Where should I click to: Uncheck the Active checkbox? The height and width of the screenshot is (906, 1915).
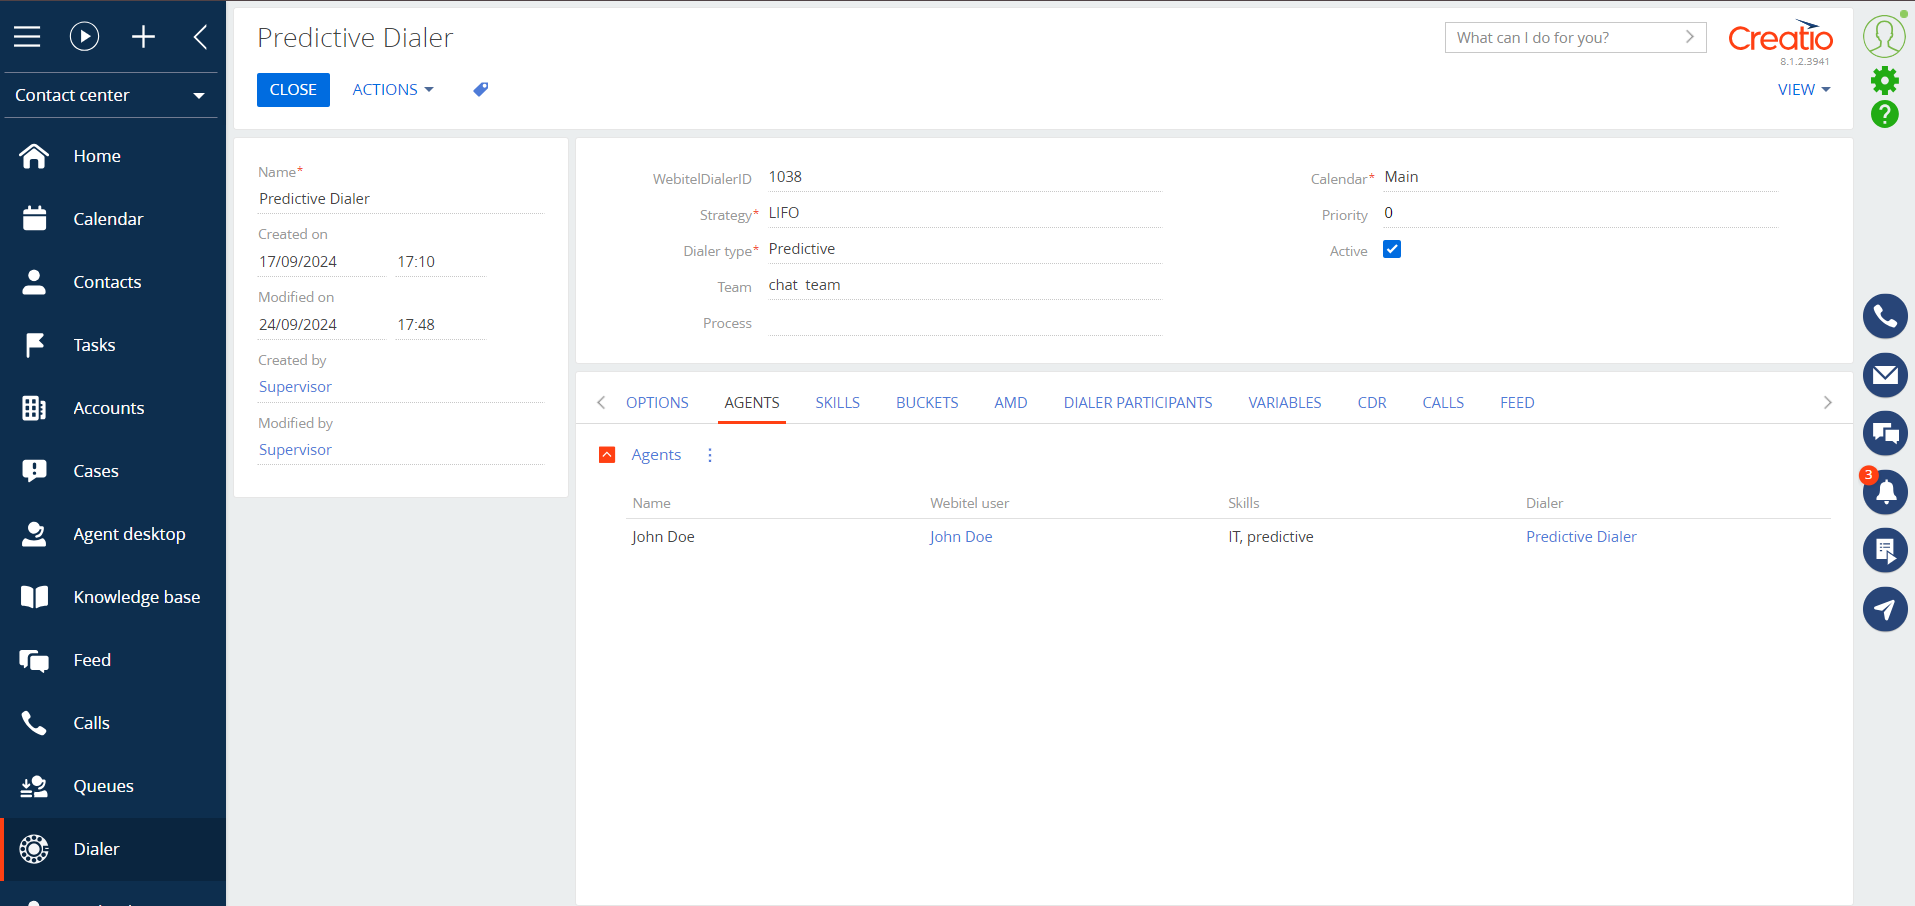tap(1392, 249)
